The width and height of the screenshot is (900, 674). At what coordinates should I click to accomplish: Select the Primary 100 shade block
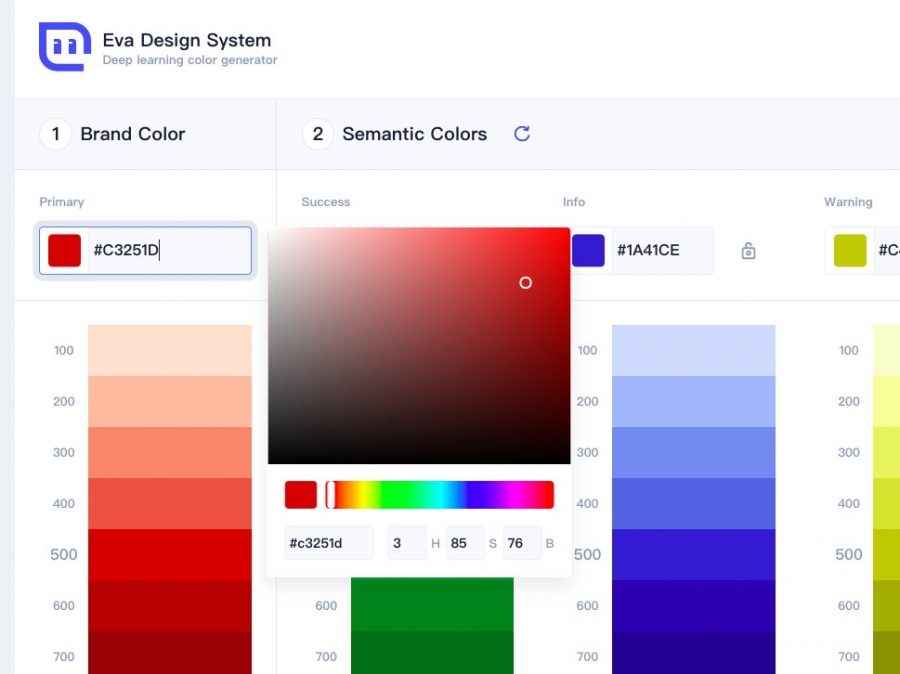click(x=170, y=351)
